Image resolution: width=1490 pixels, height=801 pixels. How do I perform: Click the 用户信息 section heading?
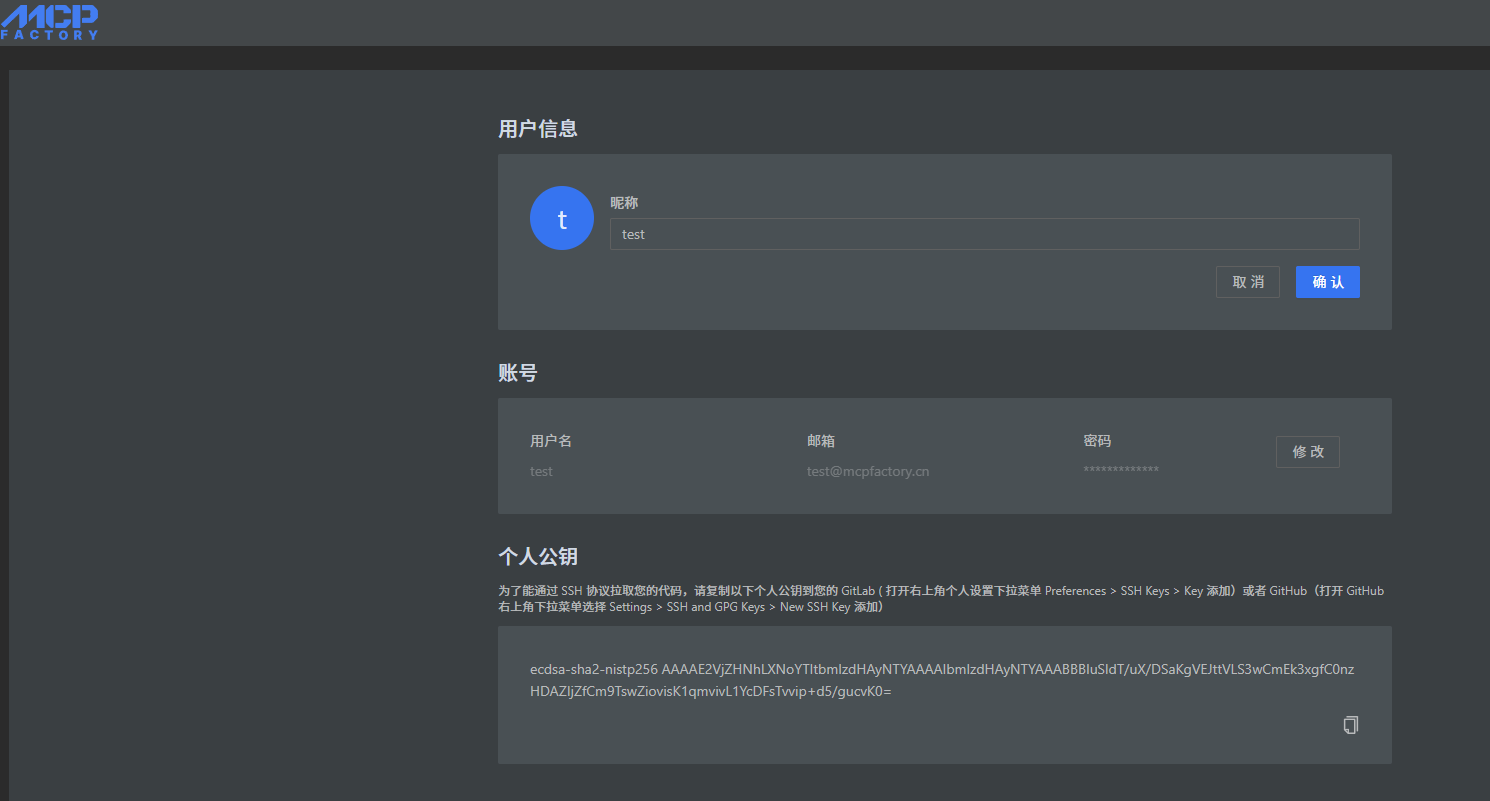click(x=538, y=129)
